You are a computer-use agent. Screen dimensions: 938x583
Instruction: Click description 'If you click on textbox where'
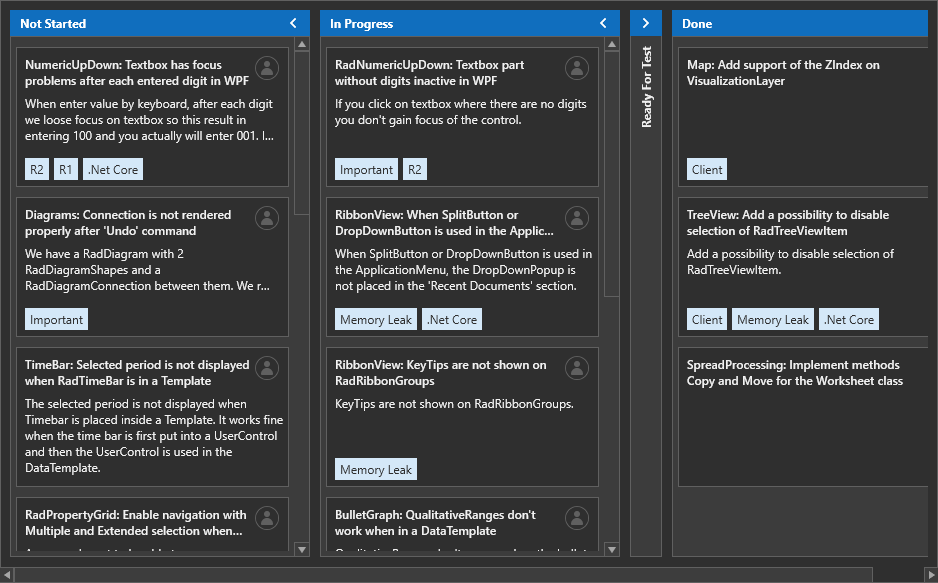pos(461,112)
